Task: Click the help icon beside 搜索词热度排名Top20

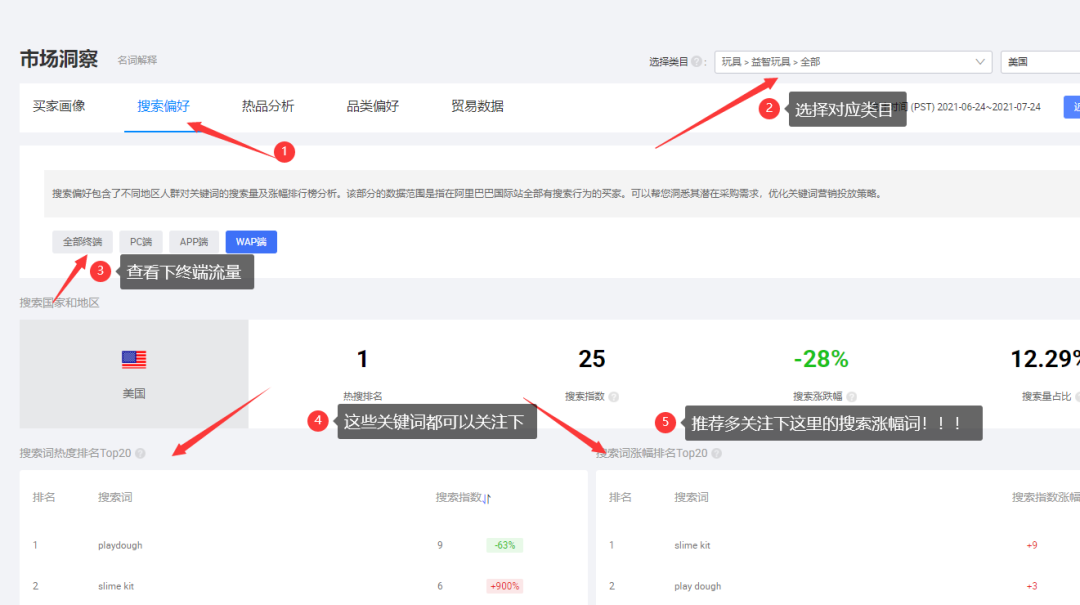Action: (x=141, y=453)
